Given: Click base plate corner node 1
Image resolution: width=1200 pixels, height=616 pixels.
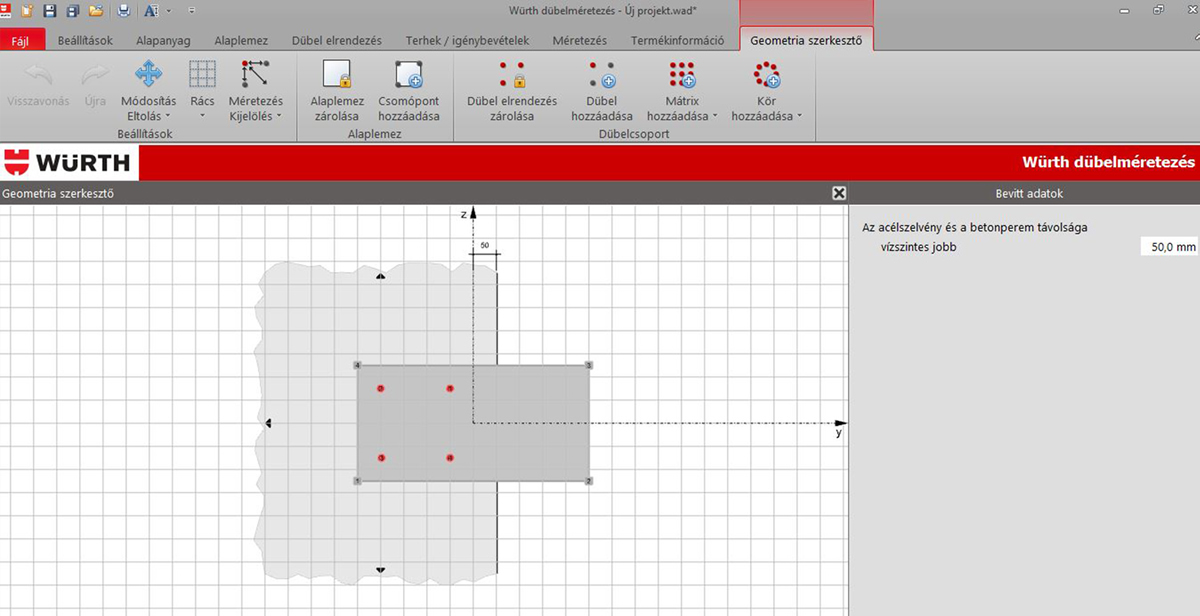Looking at the screenshot, I should click(x=357, y=481).
